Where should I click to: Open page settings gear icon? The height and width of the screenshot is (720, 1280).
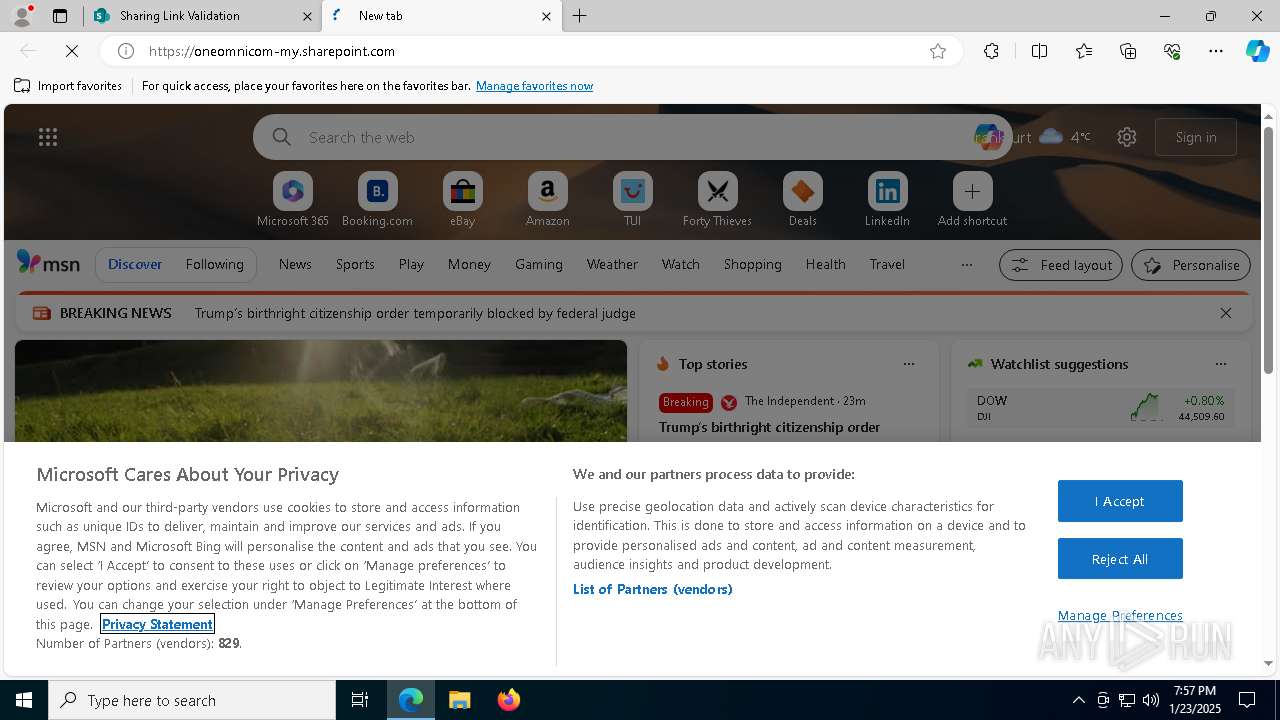1127,137
